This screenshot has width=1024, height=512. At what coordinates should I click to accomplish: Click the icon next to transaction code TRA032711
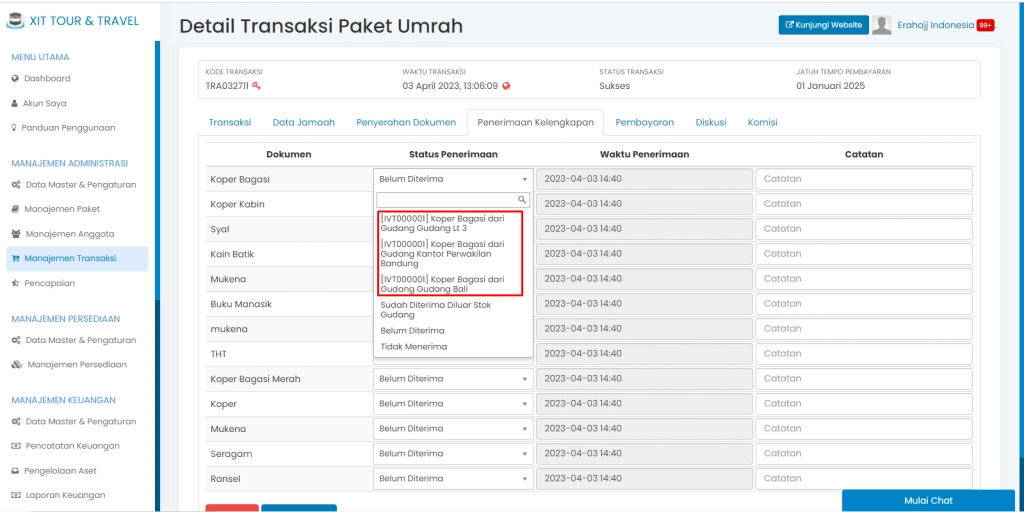pos(257,86)
